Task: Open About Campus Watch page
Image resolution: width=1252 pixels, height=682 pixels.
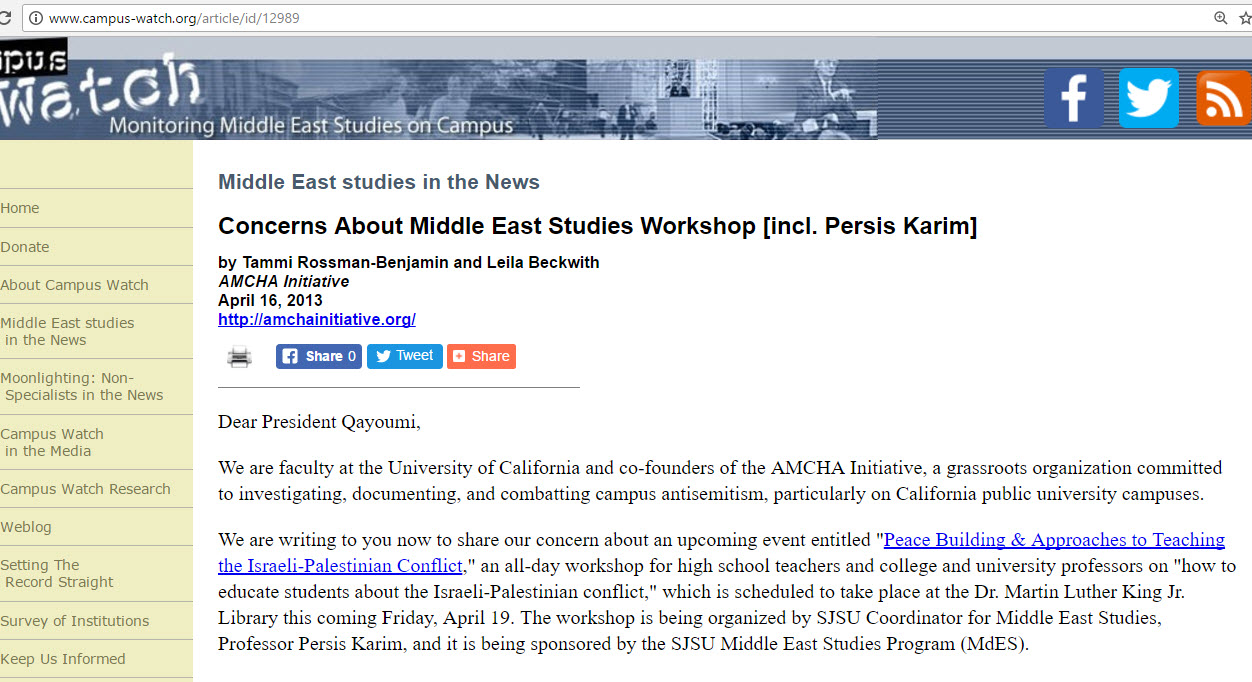Action: point(74,285)
